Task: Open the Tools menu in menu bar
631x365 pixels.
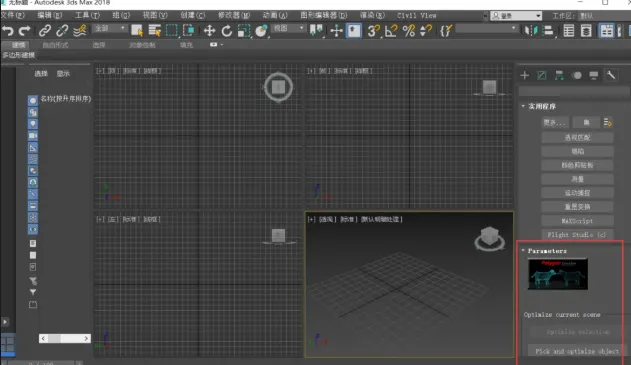Action: pos(87,15)
